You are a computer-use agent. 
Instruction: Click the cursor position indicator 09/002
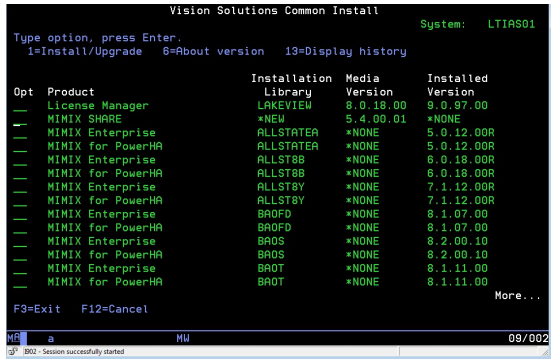coord(528,338)
